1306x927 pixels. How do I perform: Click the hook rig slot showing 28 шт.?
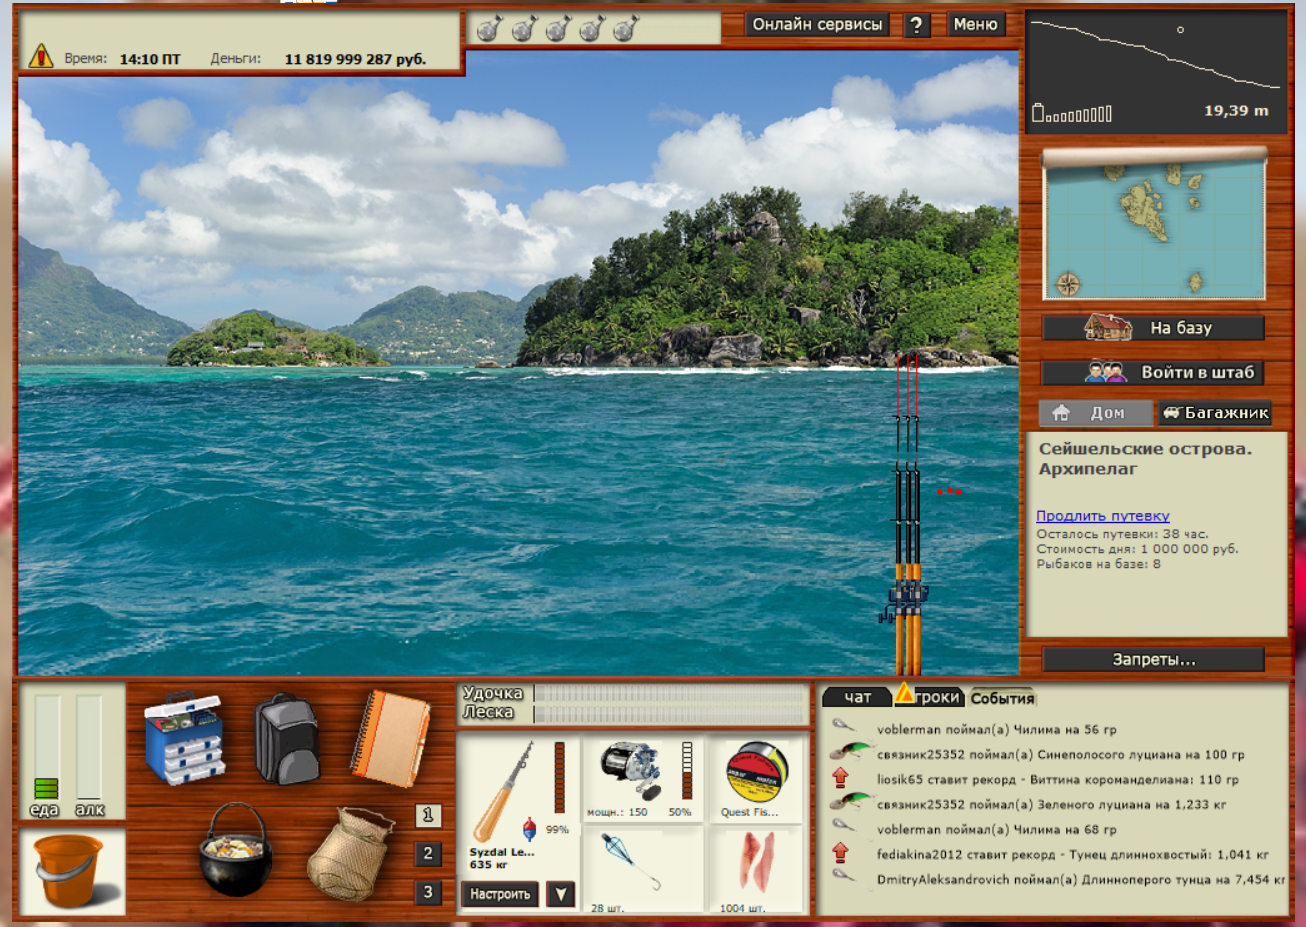[642, 870]
